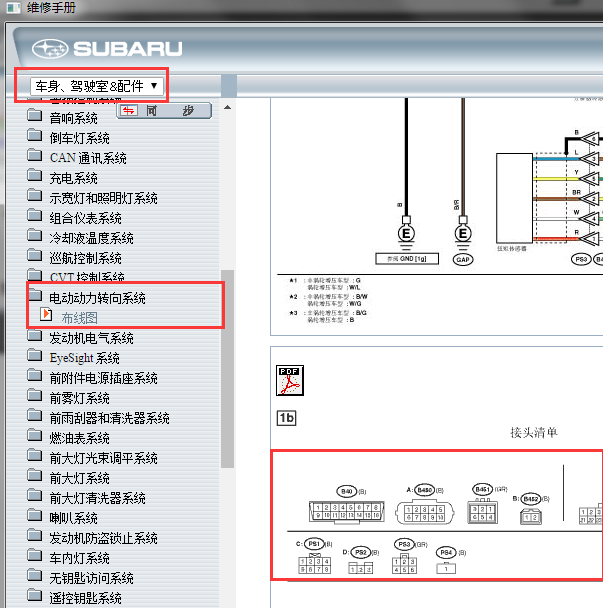
Task: Open the PDF icon above section 1b
Action: click(290, 380)
